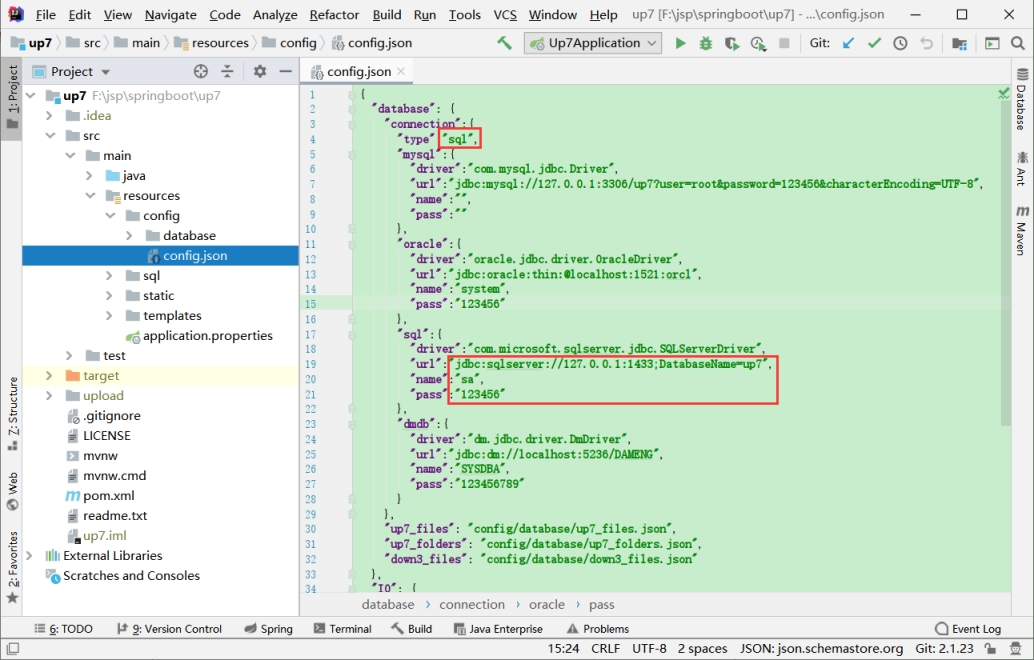
Task: Start debugging with the bug icon
Action: 706,44
